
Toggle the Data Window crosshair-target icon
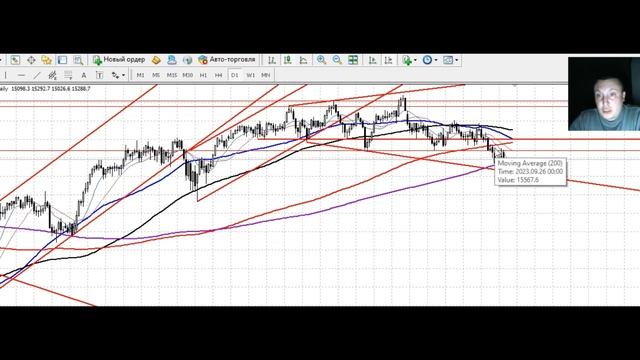pos(31,60)
